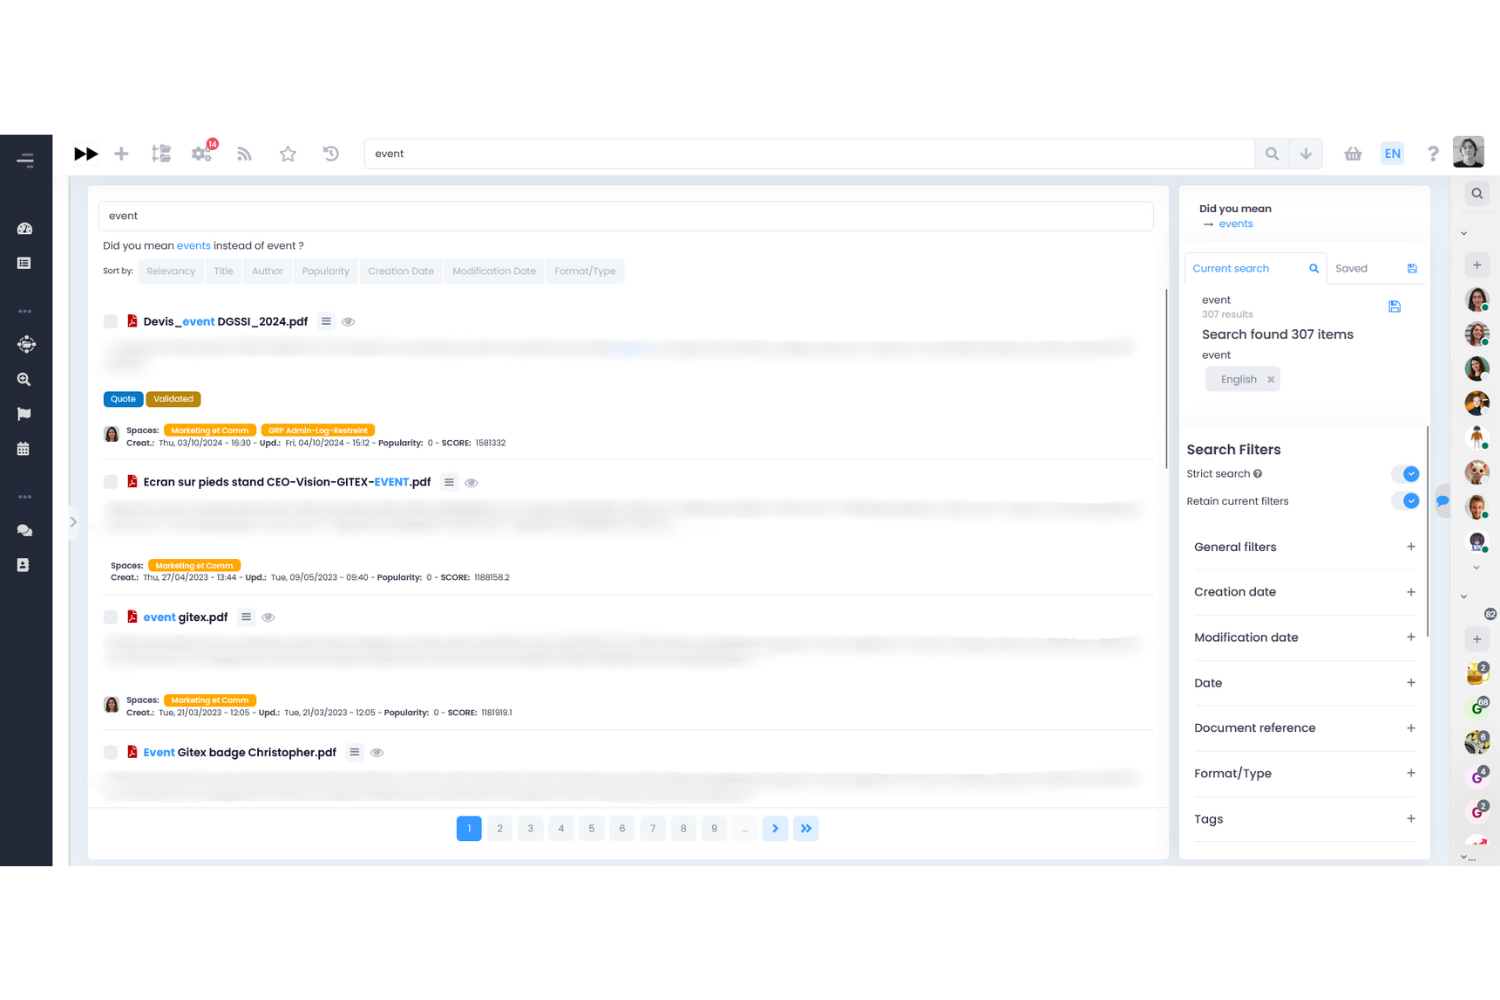Check the box for Devis_event DGSSI_2024.pdf
Screen dimensions: 1500x1000
point(111,322)
